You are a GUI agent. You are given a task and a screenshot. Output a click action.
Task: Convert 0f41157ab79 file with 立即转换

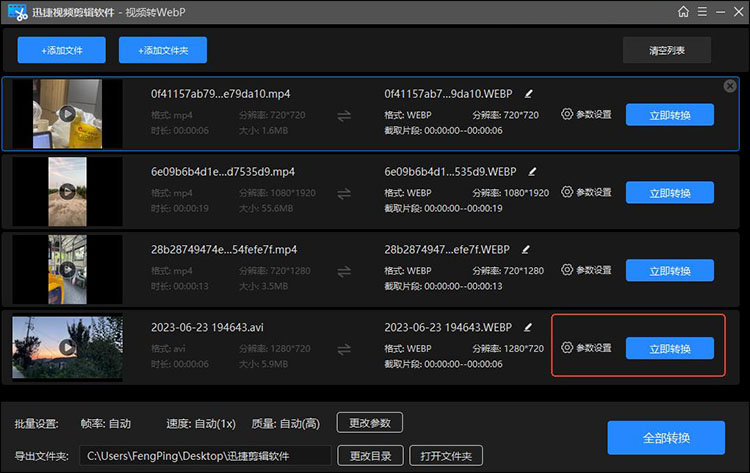(670, 115)
